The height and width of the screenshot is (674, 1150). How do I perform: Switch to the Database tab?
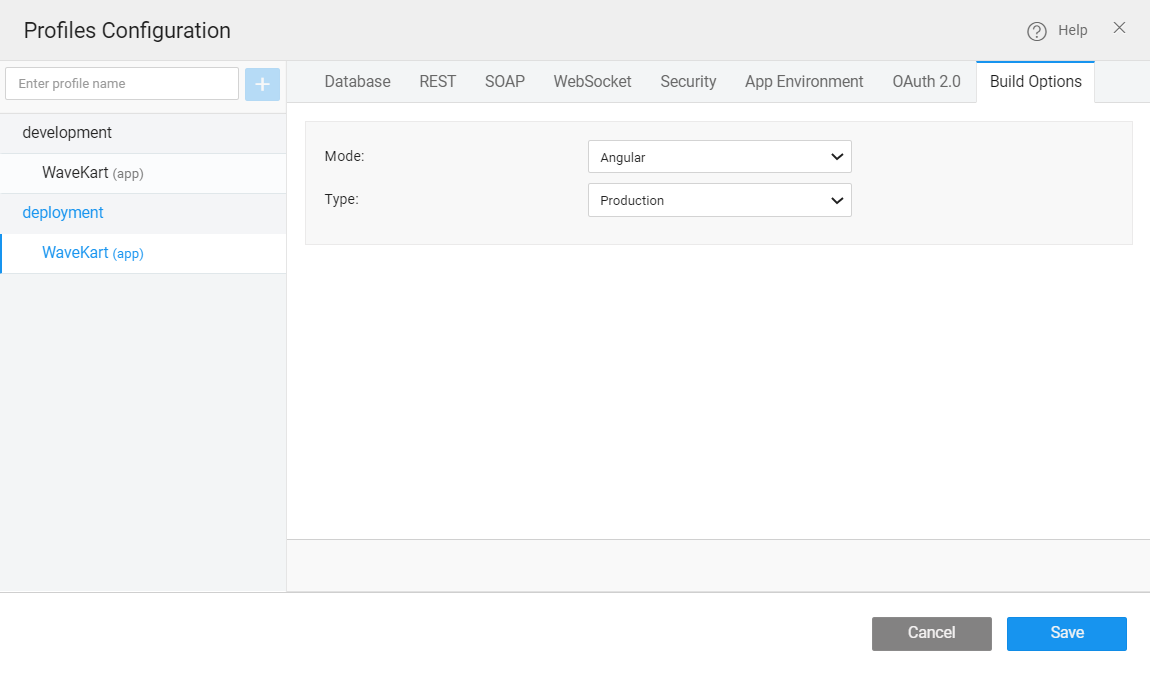click(357, 82)
